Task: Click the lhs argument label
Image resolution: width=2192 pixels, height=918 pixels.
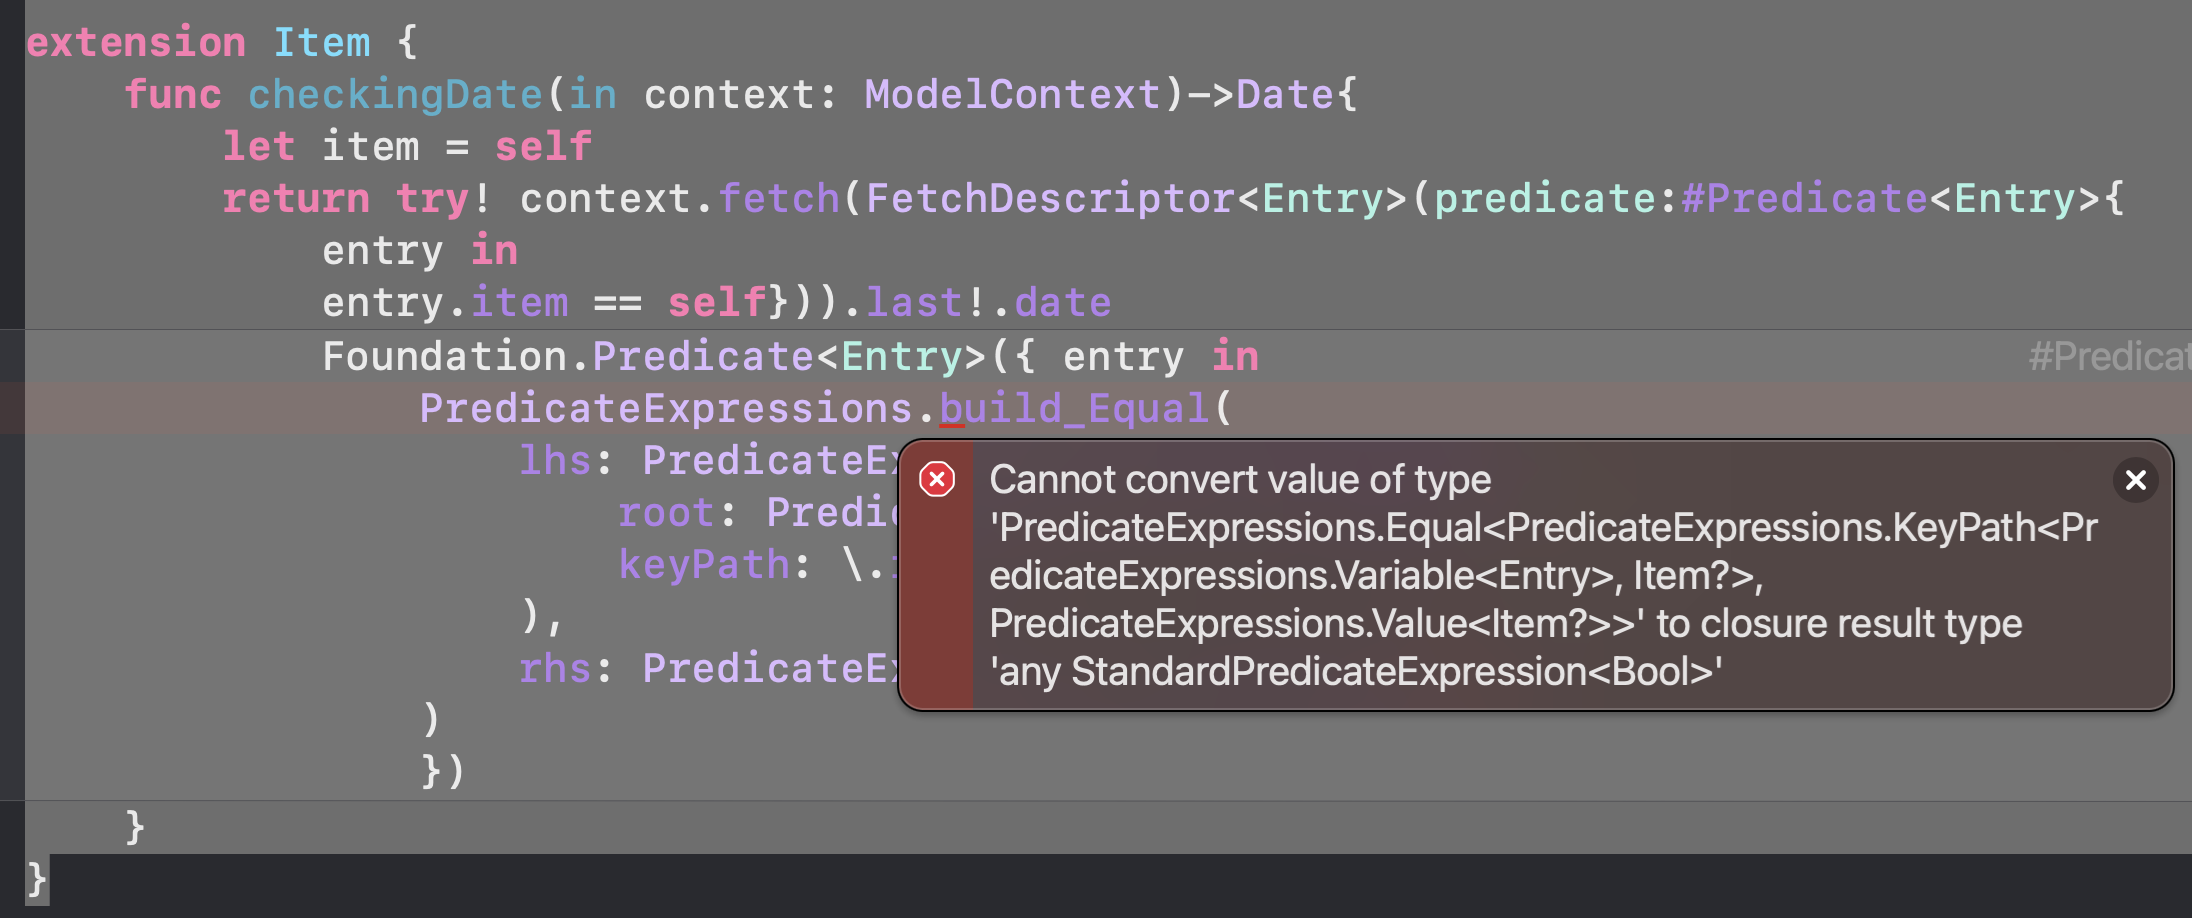Action: coord(555,461)
